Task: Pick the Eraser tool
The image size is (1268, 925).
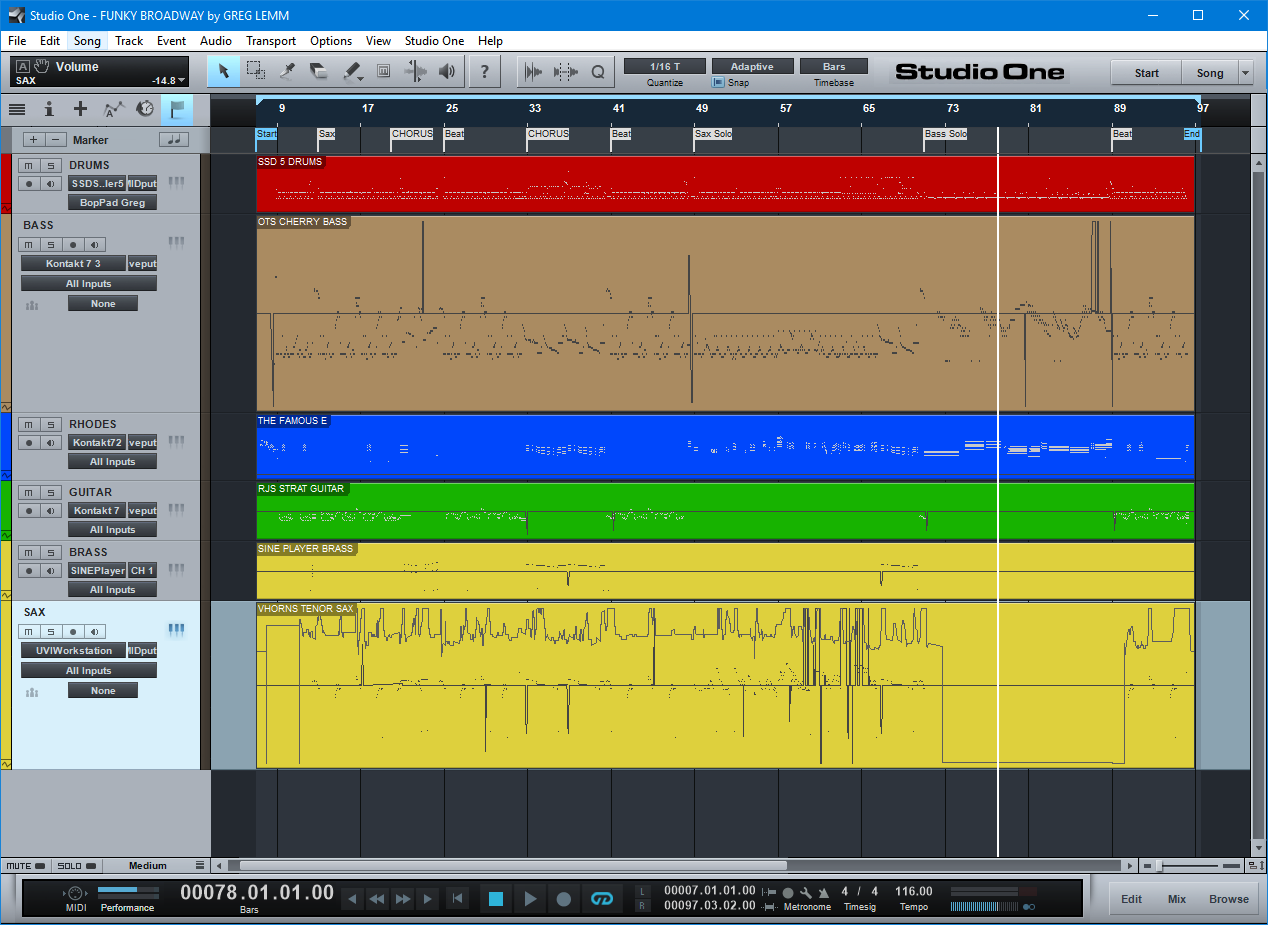Action: click(x=319, y=71)
